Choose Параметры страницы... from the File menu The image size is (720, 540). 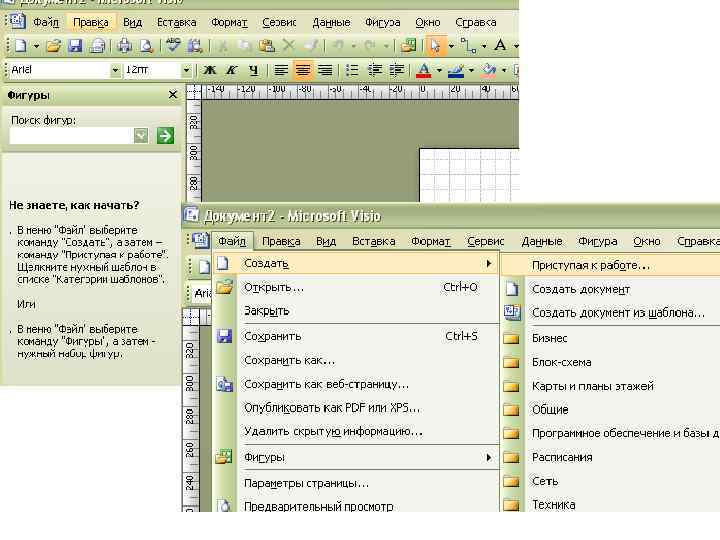point(356,483)
